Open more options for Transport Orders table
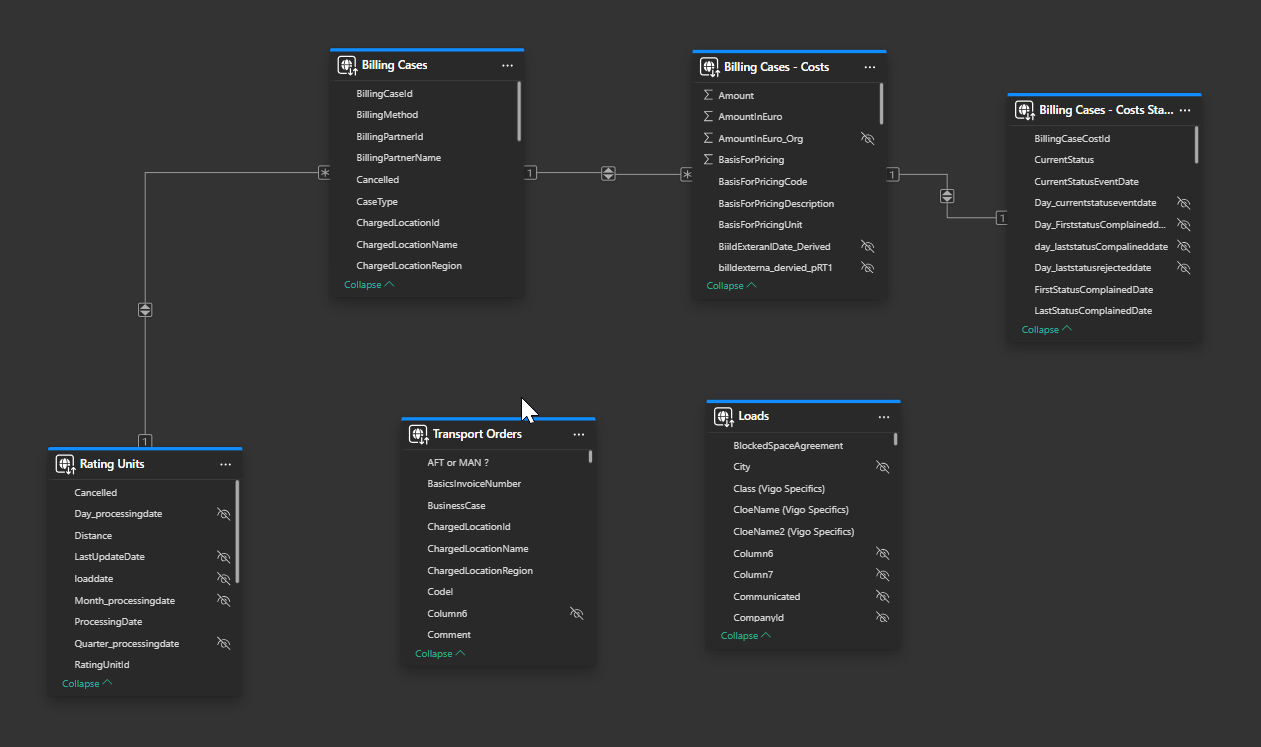The height and width of the screenshot is (747, 1261). [x=578, y=434]
